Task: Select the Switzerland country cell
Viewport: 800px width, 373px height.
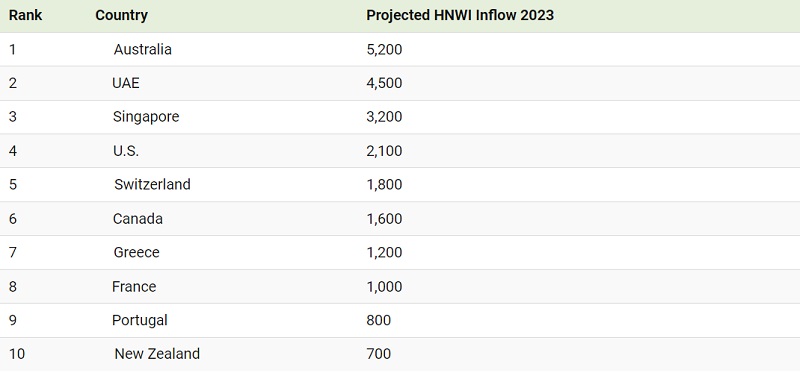Action: pos(152,184)
